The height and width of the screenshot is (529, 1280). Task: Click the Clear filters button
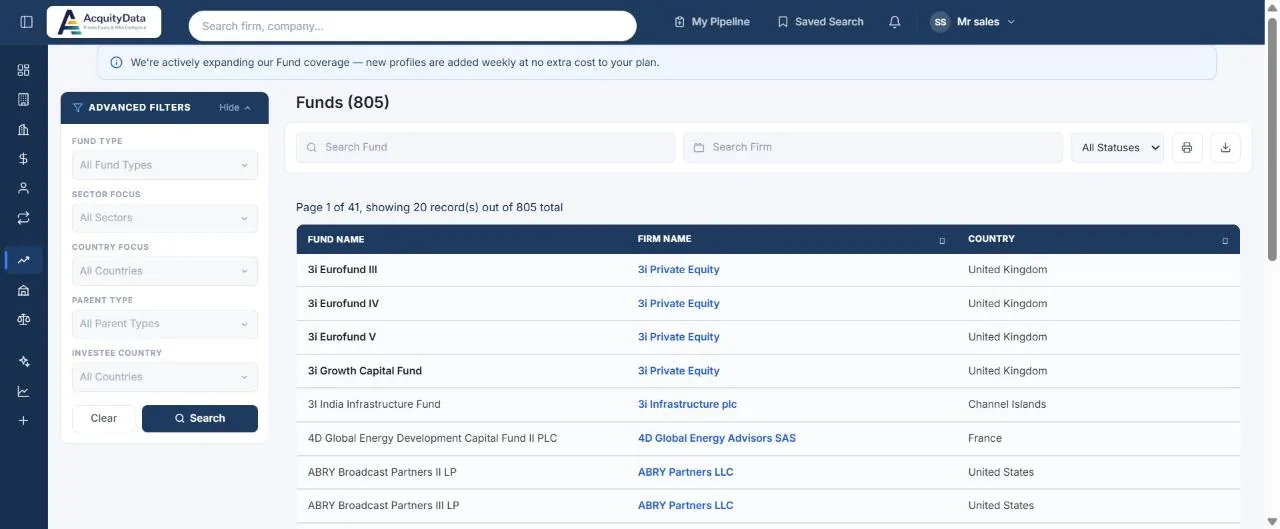(104, 418)
